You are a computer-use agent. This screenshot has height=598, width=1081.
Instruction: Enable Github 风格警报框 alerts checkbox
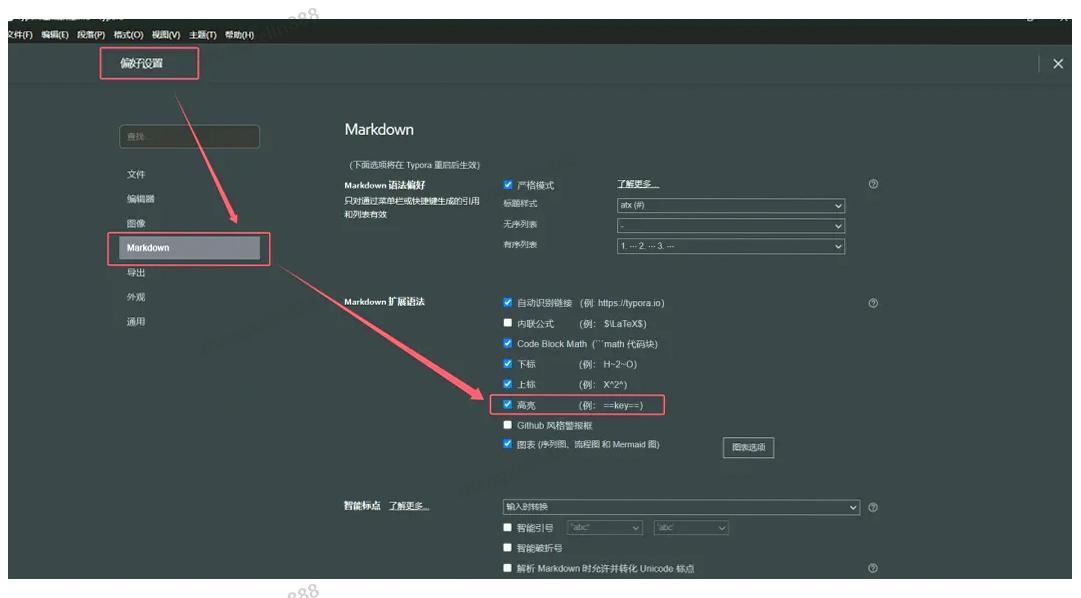coord(507,425)
